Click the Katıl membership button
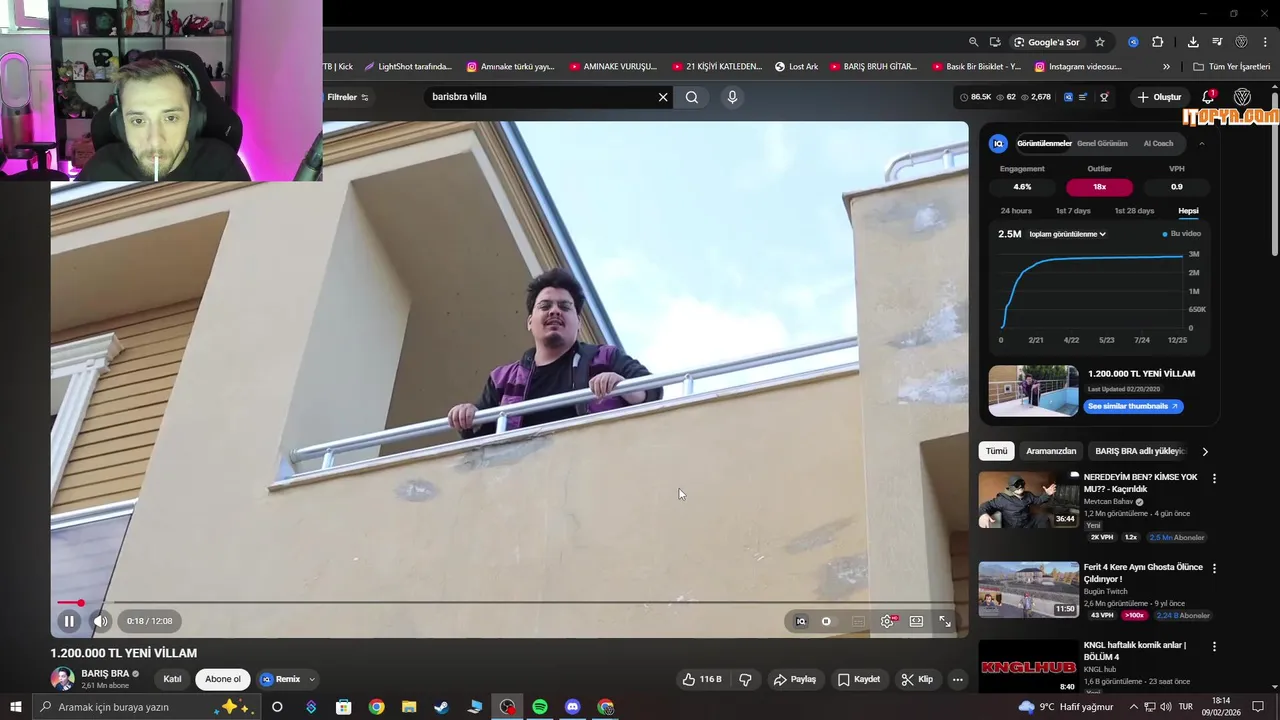The image size is (1280, 720). tap(172, 679)
